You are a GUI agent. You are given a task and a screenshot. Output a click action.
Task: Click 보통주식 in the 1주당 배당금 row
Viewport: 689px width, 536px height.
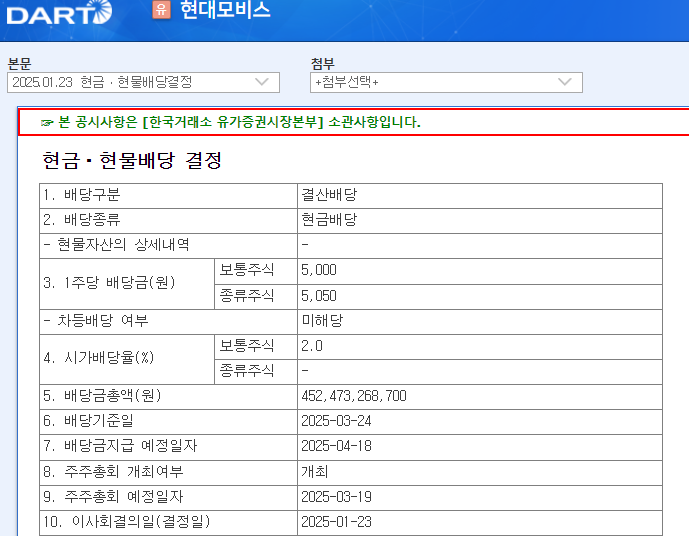click(x=247, y=270)
